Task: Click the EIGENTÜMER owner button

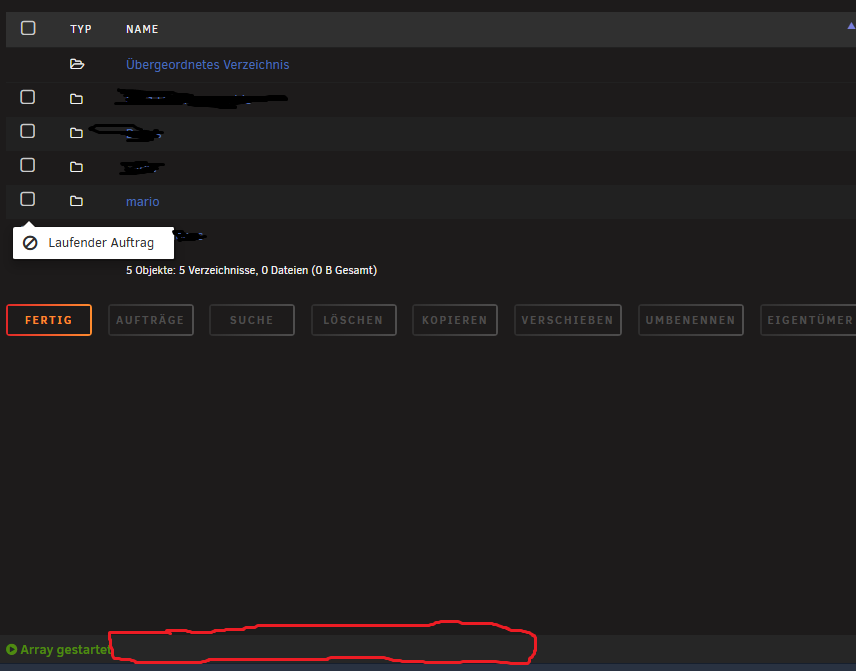Action: click(x=809, y=320)
